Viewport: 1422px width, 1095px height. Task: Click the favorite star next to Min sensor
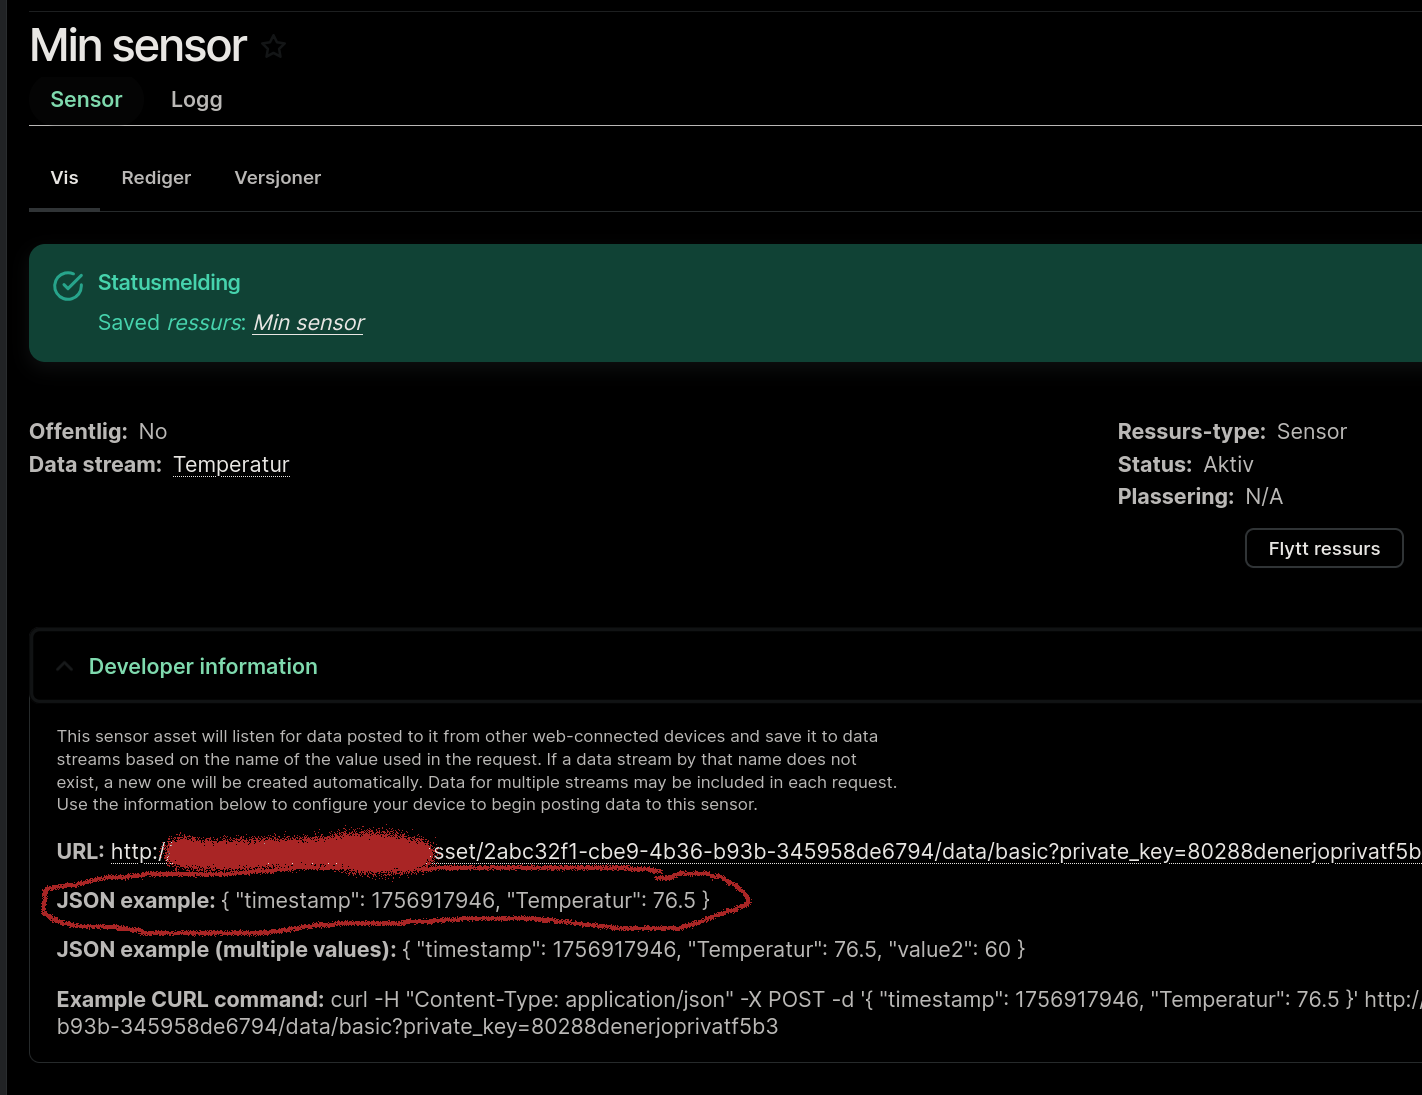click(273, 47)
